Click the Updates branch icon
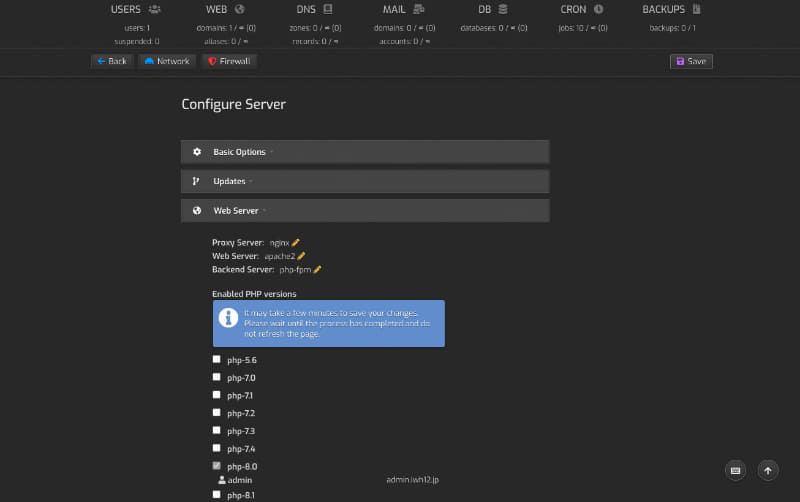Viewport: 800px width, 502px height. click(196, 181)
